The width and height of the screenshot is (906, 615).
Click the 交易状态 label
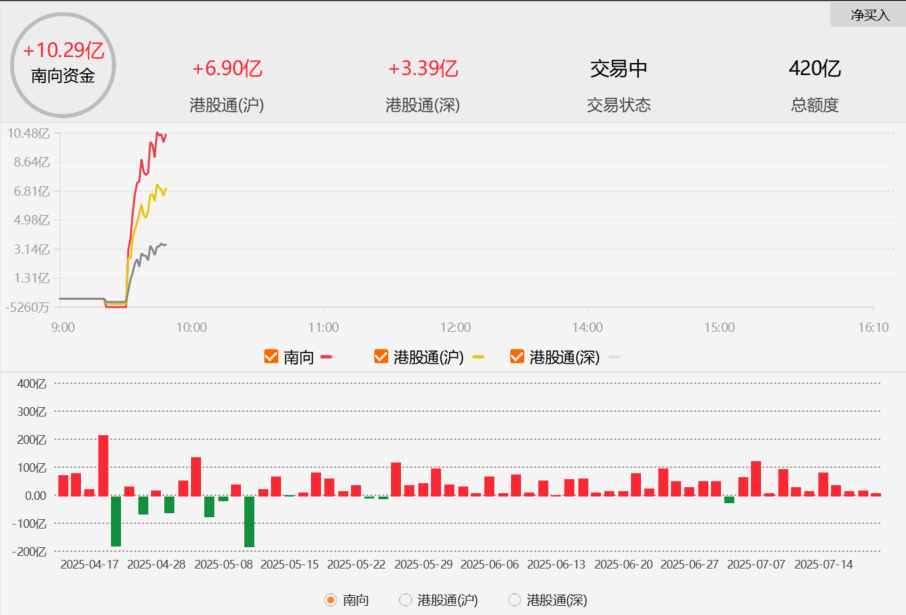tap(618, 105)
